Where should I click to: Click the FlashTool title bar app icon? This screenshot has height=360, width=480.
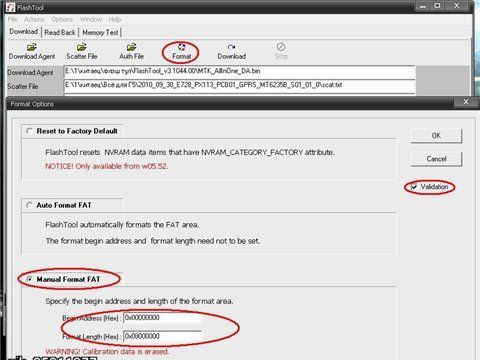tap(11, 7)
